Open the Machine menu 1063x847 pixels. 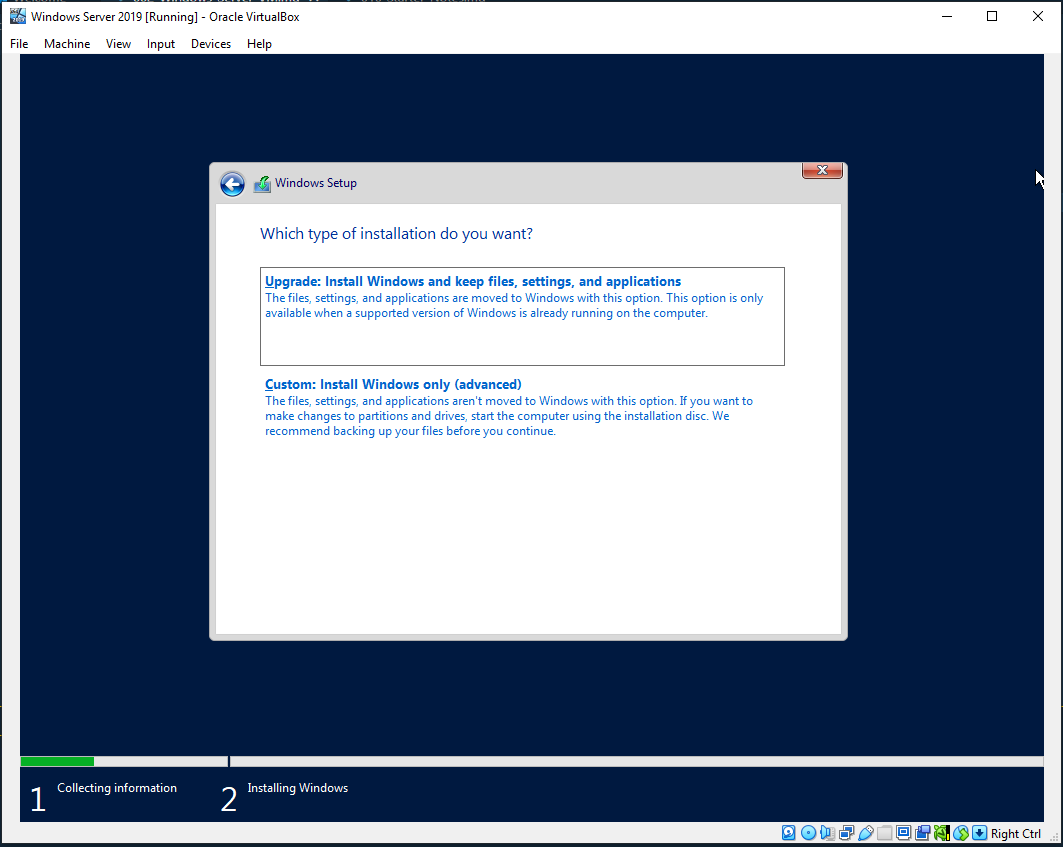67,43
